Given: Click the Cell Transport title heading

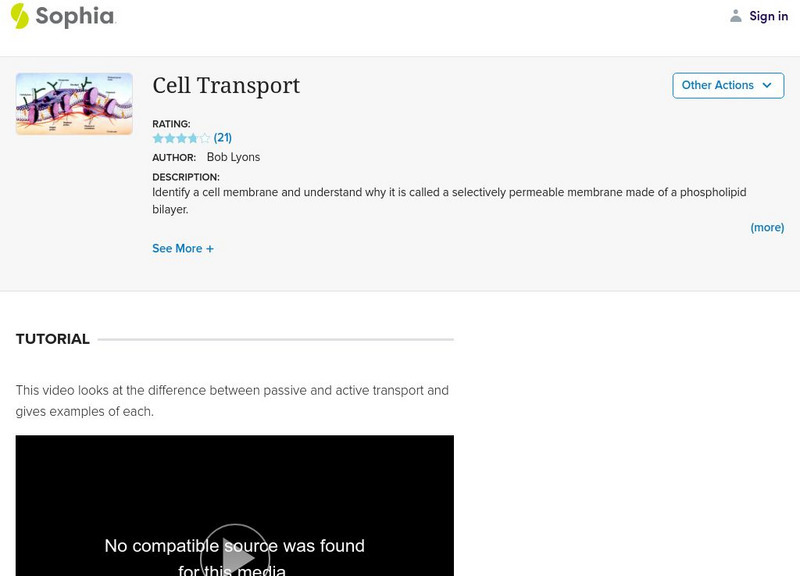Looking at the screenshot, I should 226,86.
